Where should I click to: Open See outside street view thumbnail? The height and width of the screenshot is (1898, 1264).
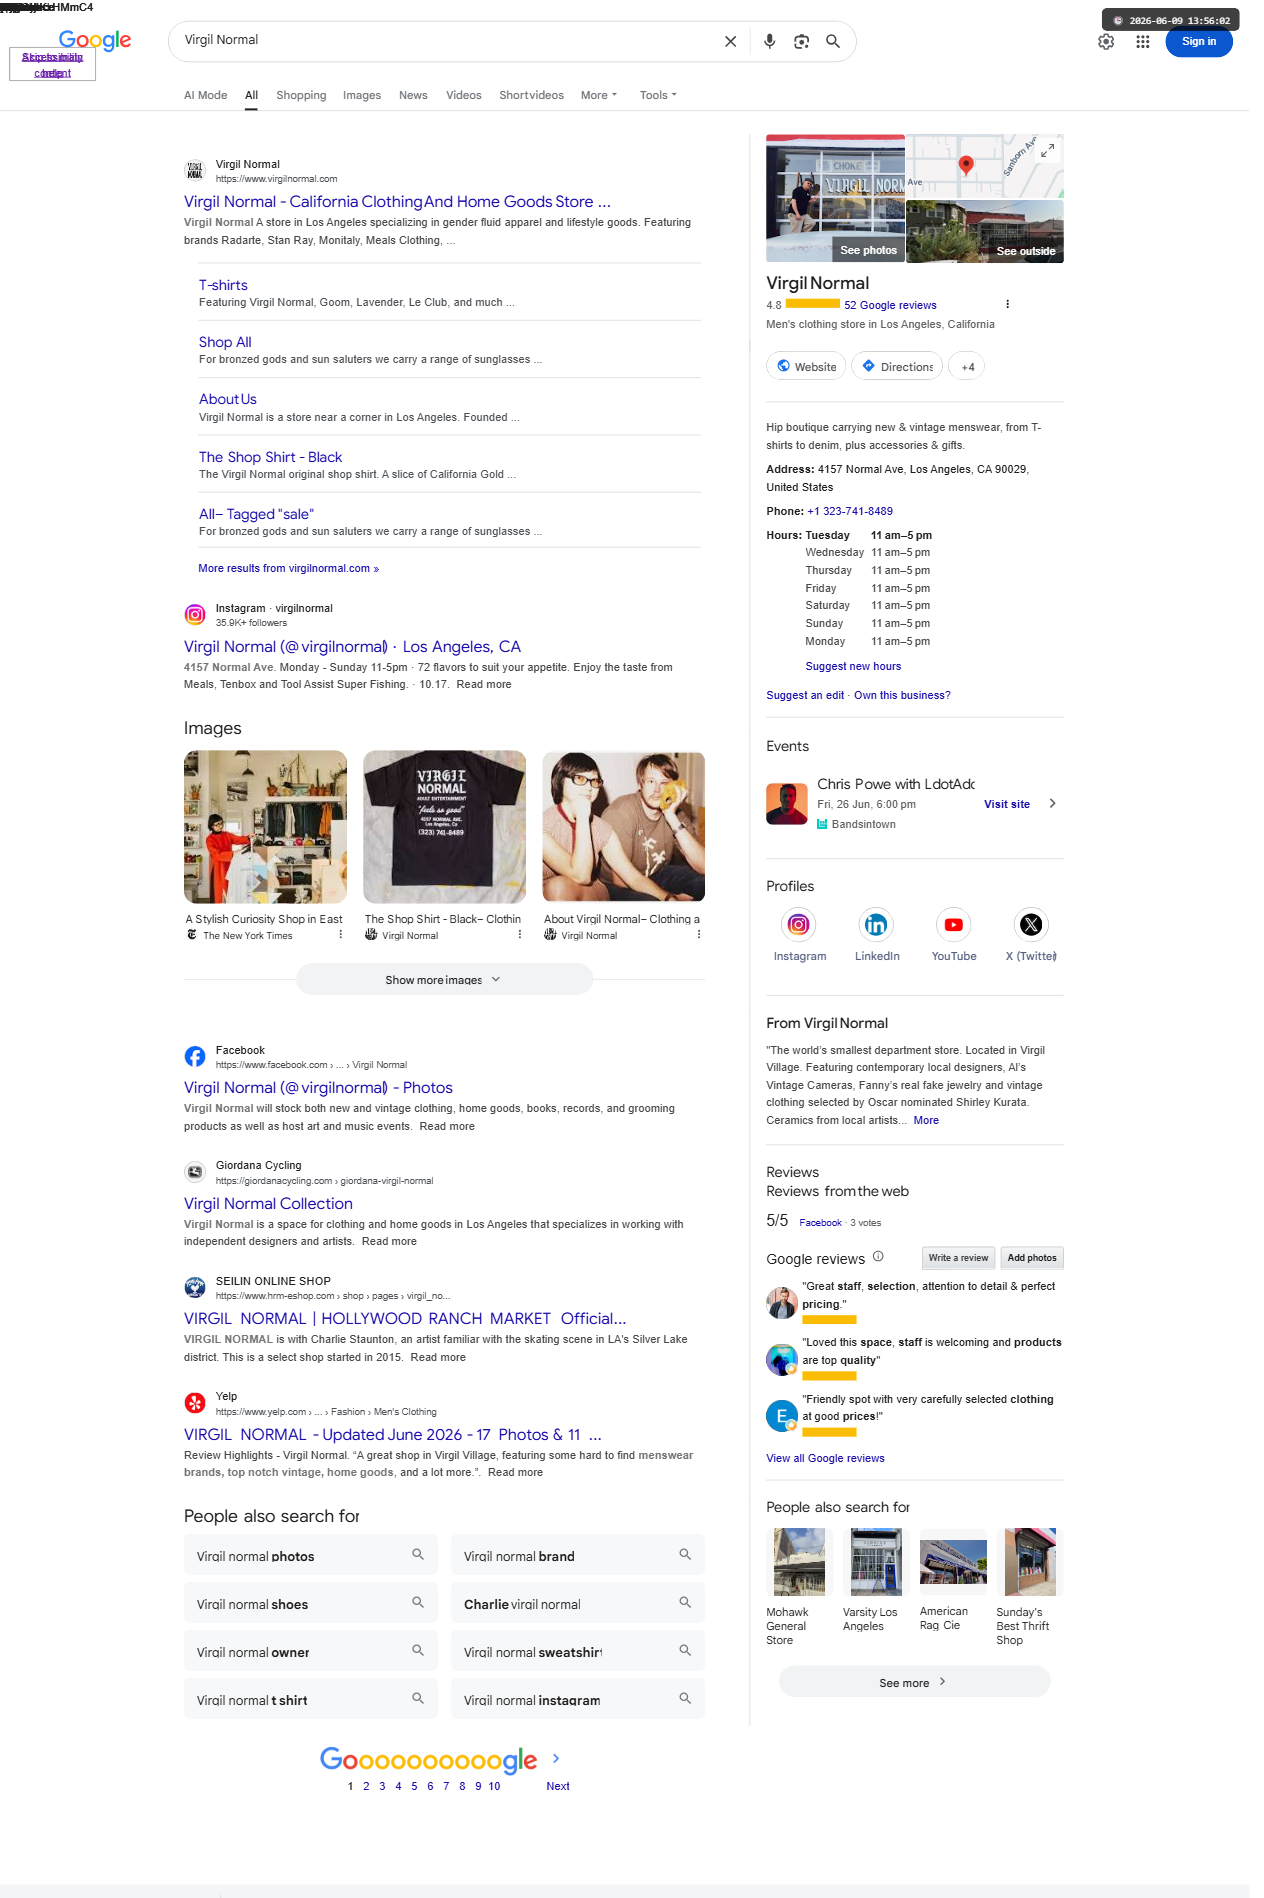(985, 231)
